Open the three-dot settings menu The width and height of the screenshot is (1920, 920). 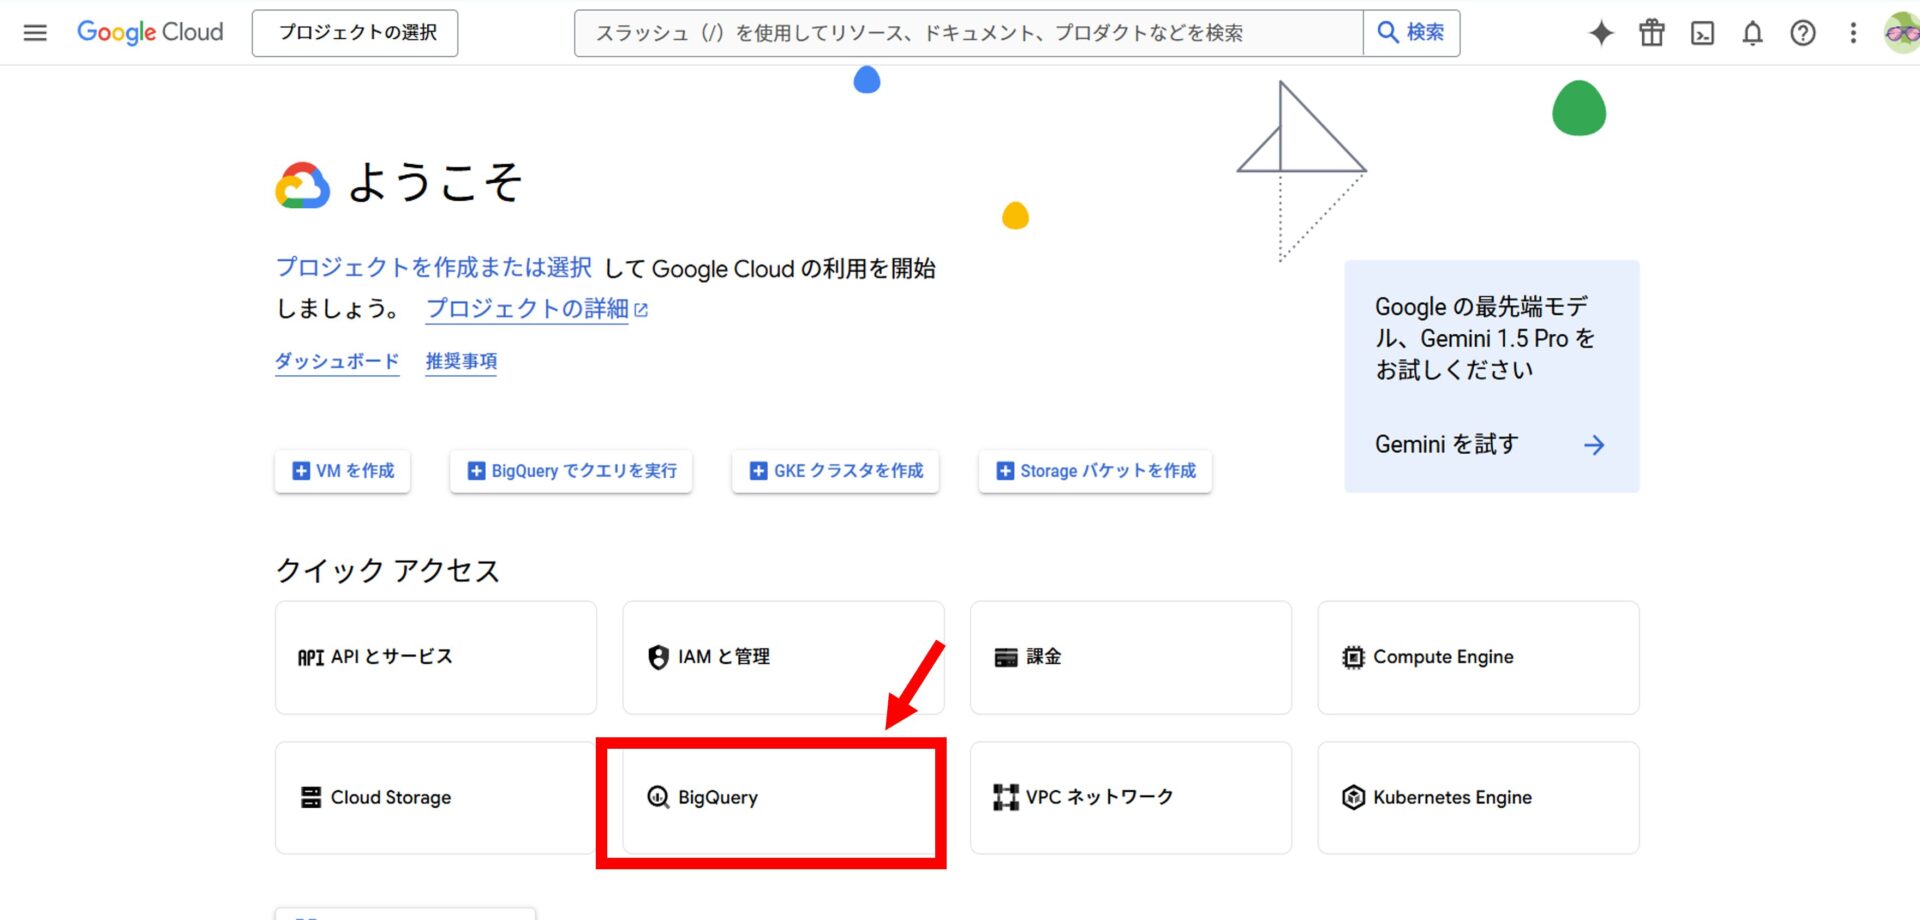(1853, 33)
